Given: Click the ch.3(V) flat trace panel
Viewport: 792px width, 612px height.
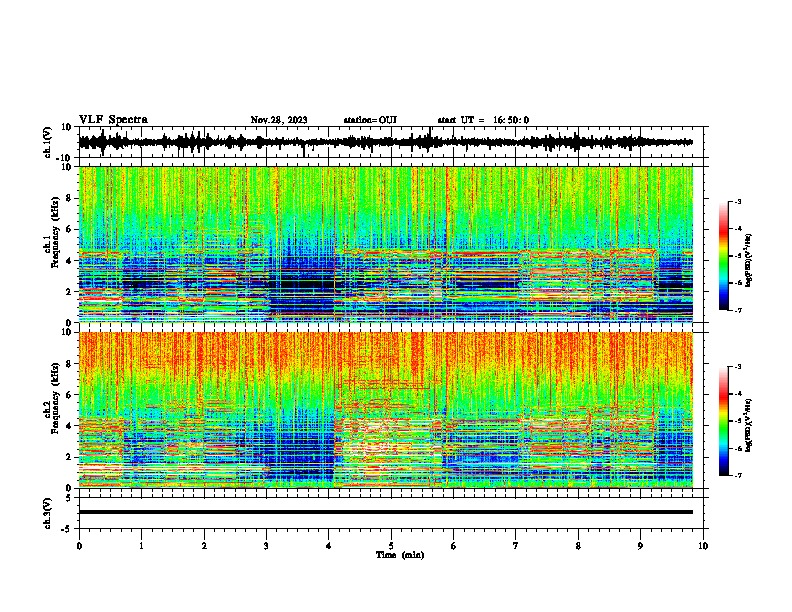Looking at the screenshot, I should pos(393,513).
